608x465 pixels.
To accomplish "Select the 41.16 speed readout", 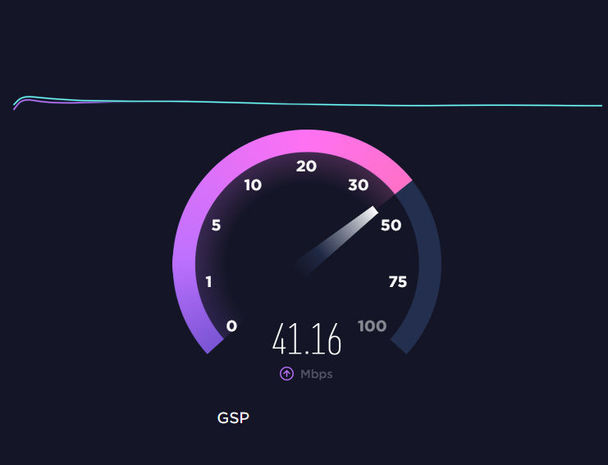I will click(307, 339).
